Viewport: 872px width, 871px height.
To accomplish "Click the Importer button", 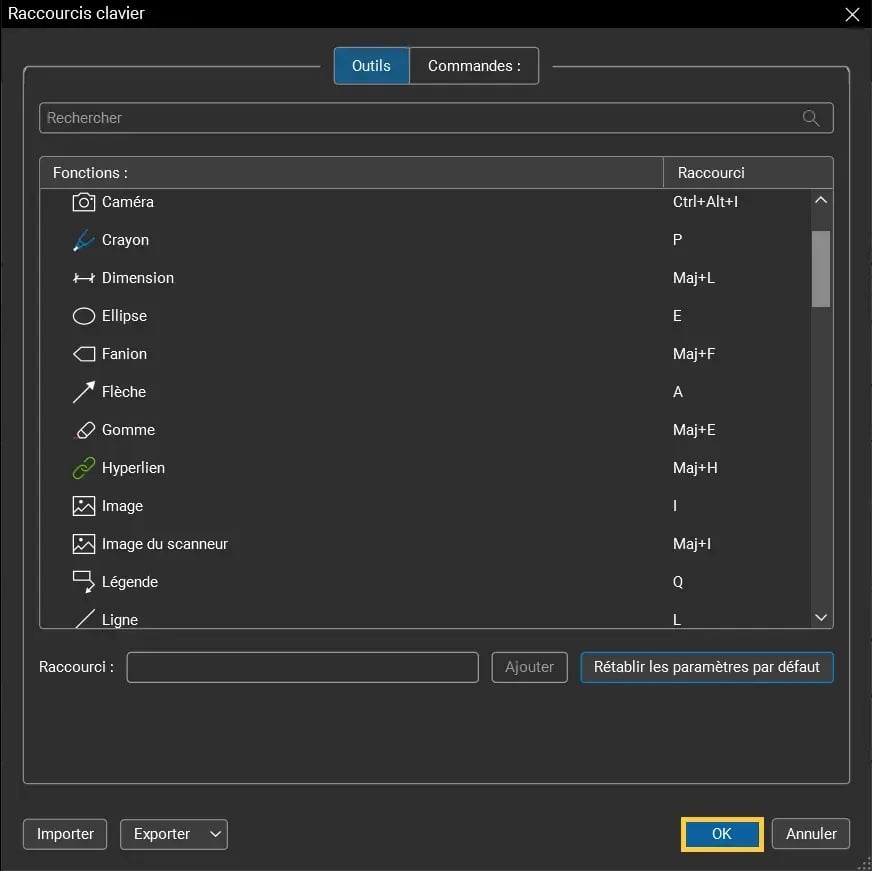I will [64, 834].
